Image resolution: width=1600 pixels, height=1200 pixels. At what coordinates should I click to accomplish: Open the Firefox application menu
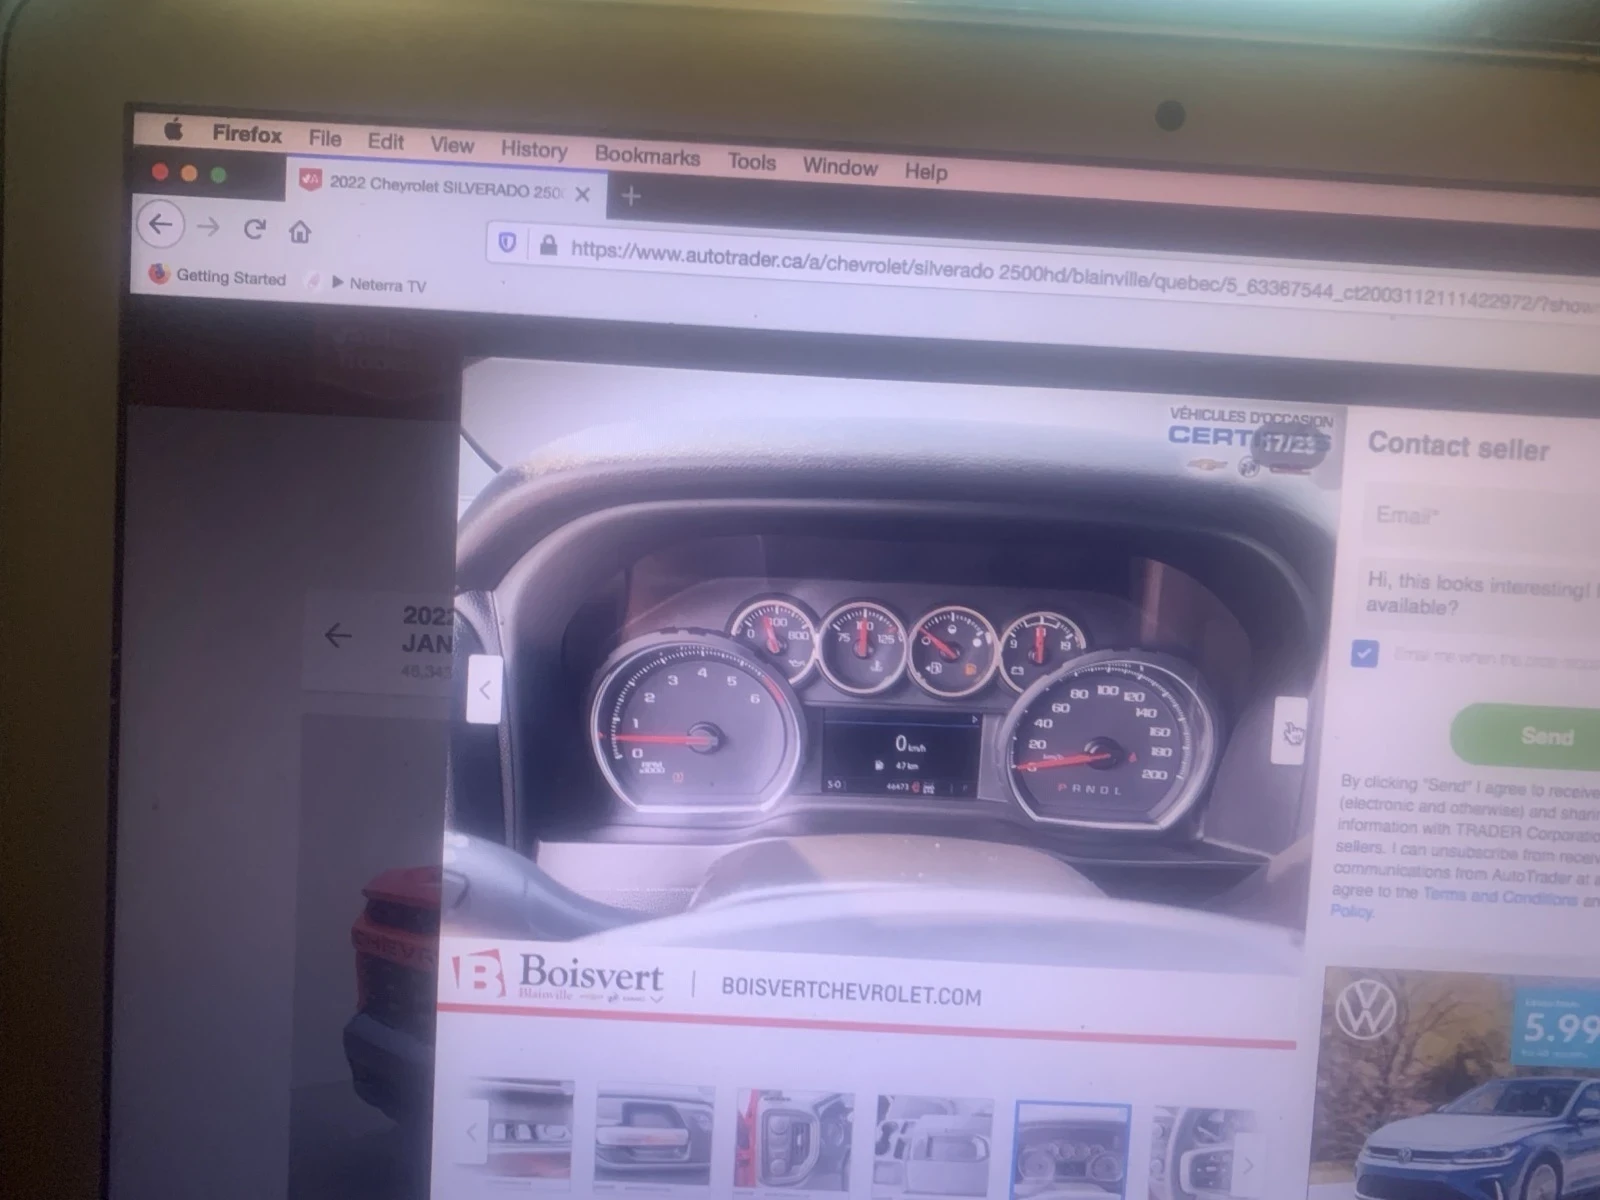(x=246, y=134)
